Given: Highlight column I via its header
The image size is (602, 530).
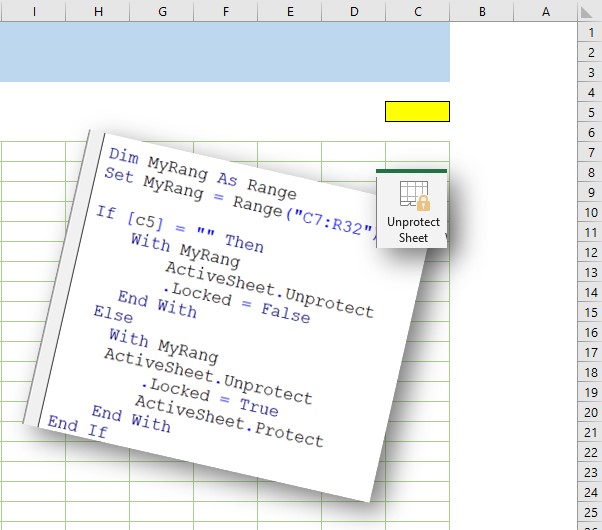Looking at the screenshot, I should (x=34, y=11).
